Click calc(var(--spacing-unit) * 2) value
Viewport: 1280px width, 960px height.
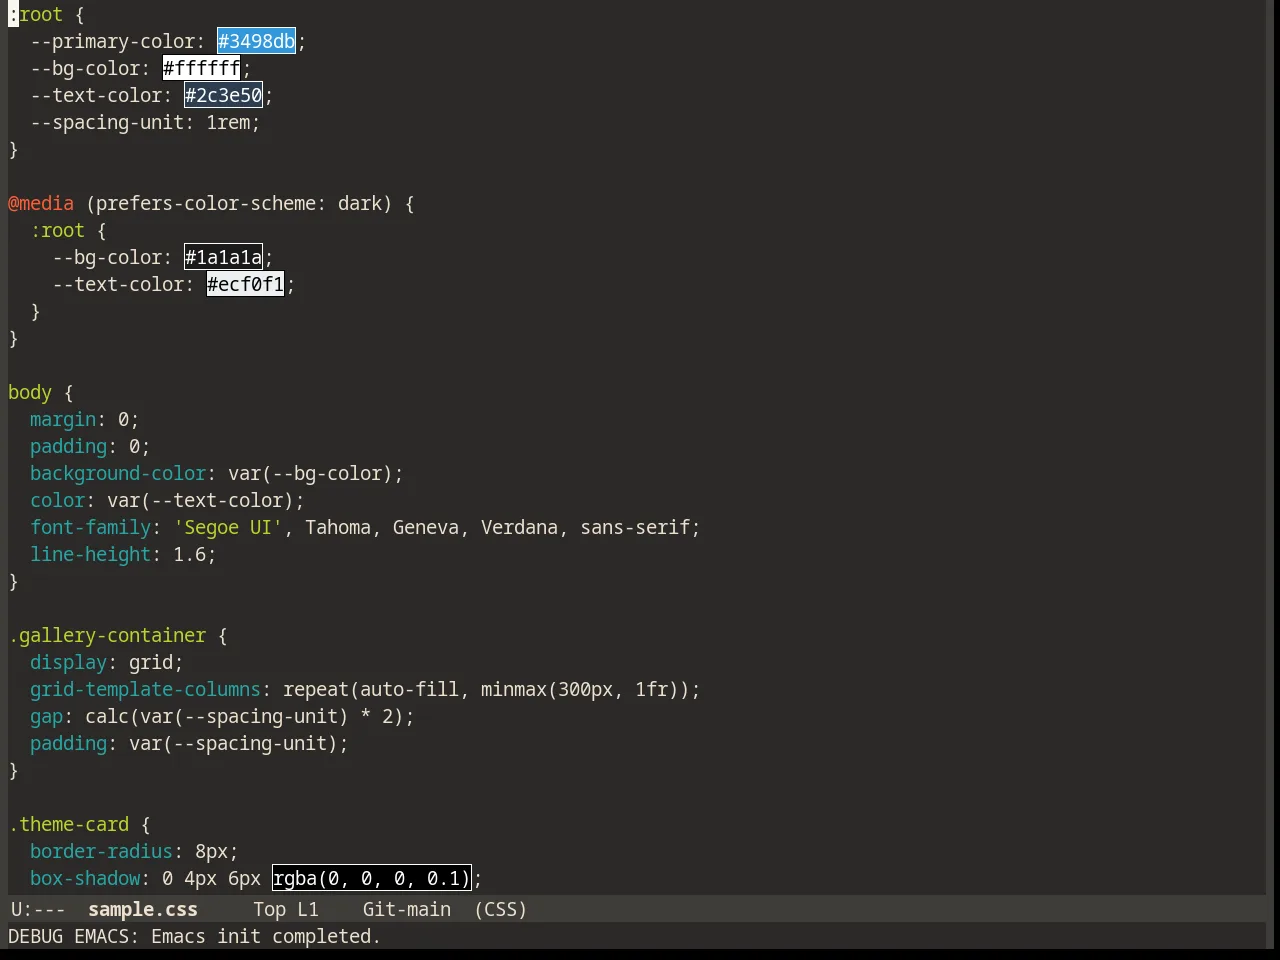click(x=244, y=716)
